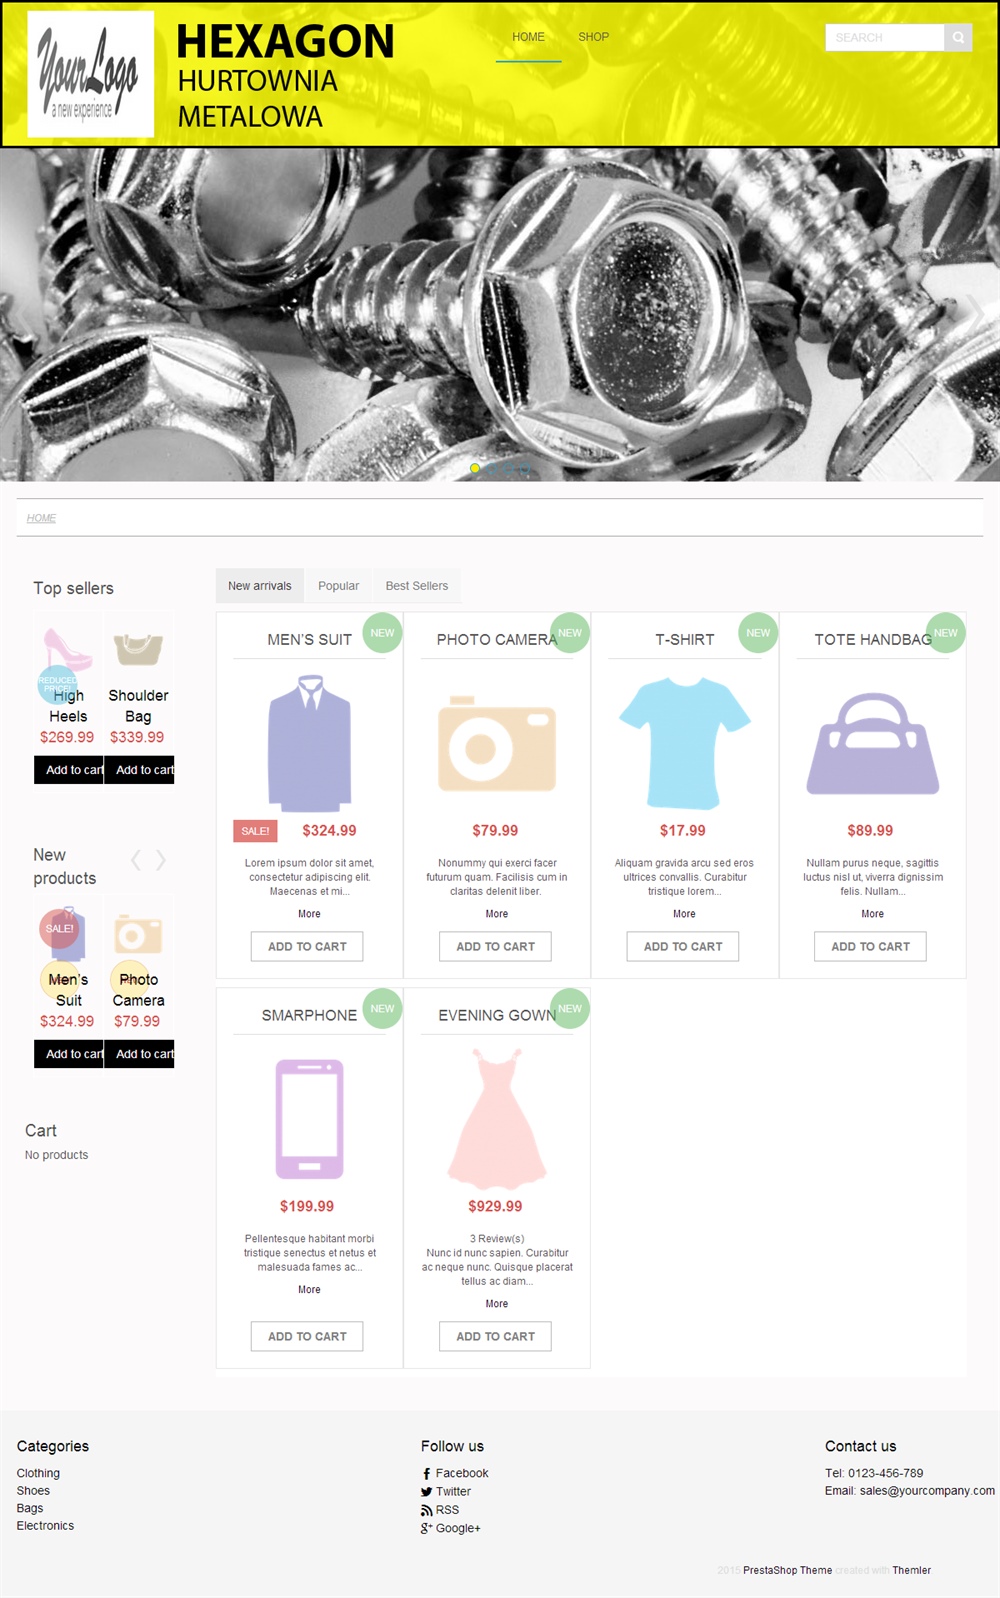Screen dimensions: 1000x1598
Task: Add the T-Shirt to cart
Action: click(683, 946)
